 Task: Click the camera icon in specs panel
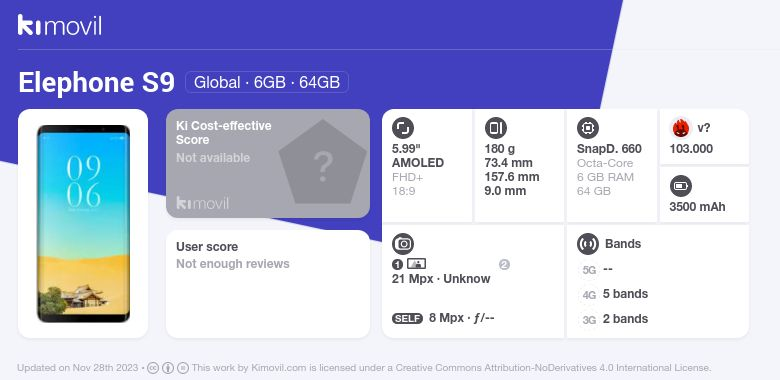coord(403,244)
